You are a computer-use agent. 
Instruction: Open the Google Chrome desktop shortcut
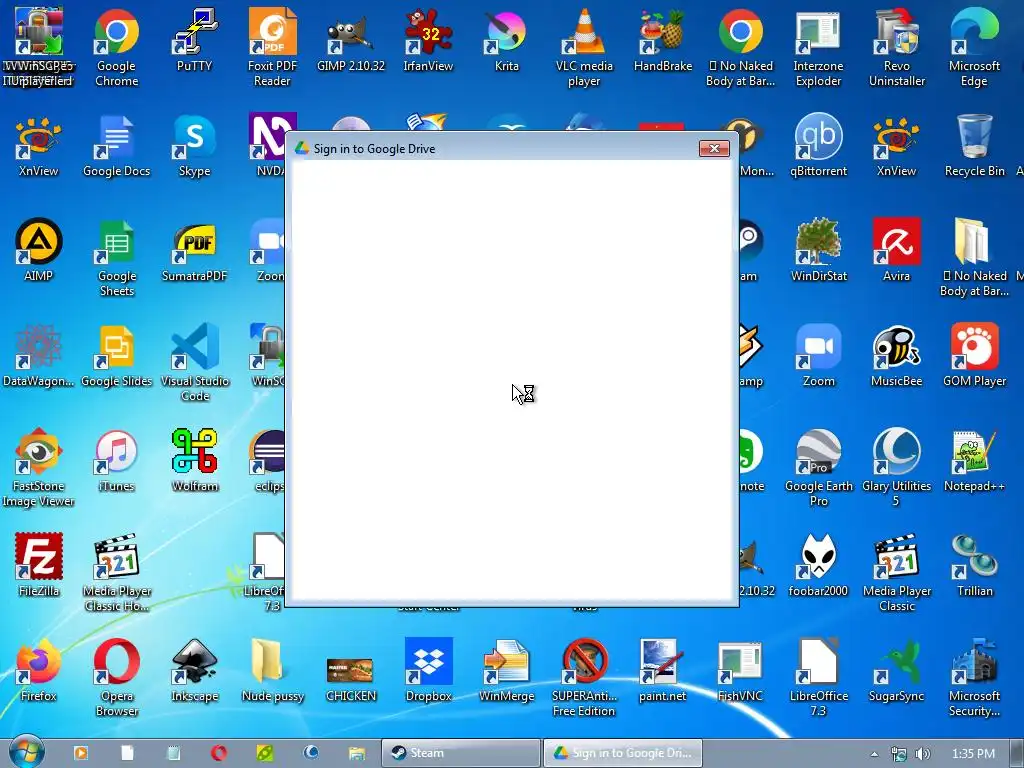[116, 47]
